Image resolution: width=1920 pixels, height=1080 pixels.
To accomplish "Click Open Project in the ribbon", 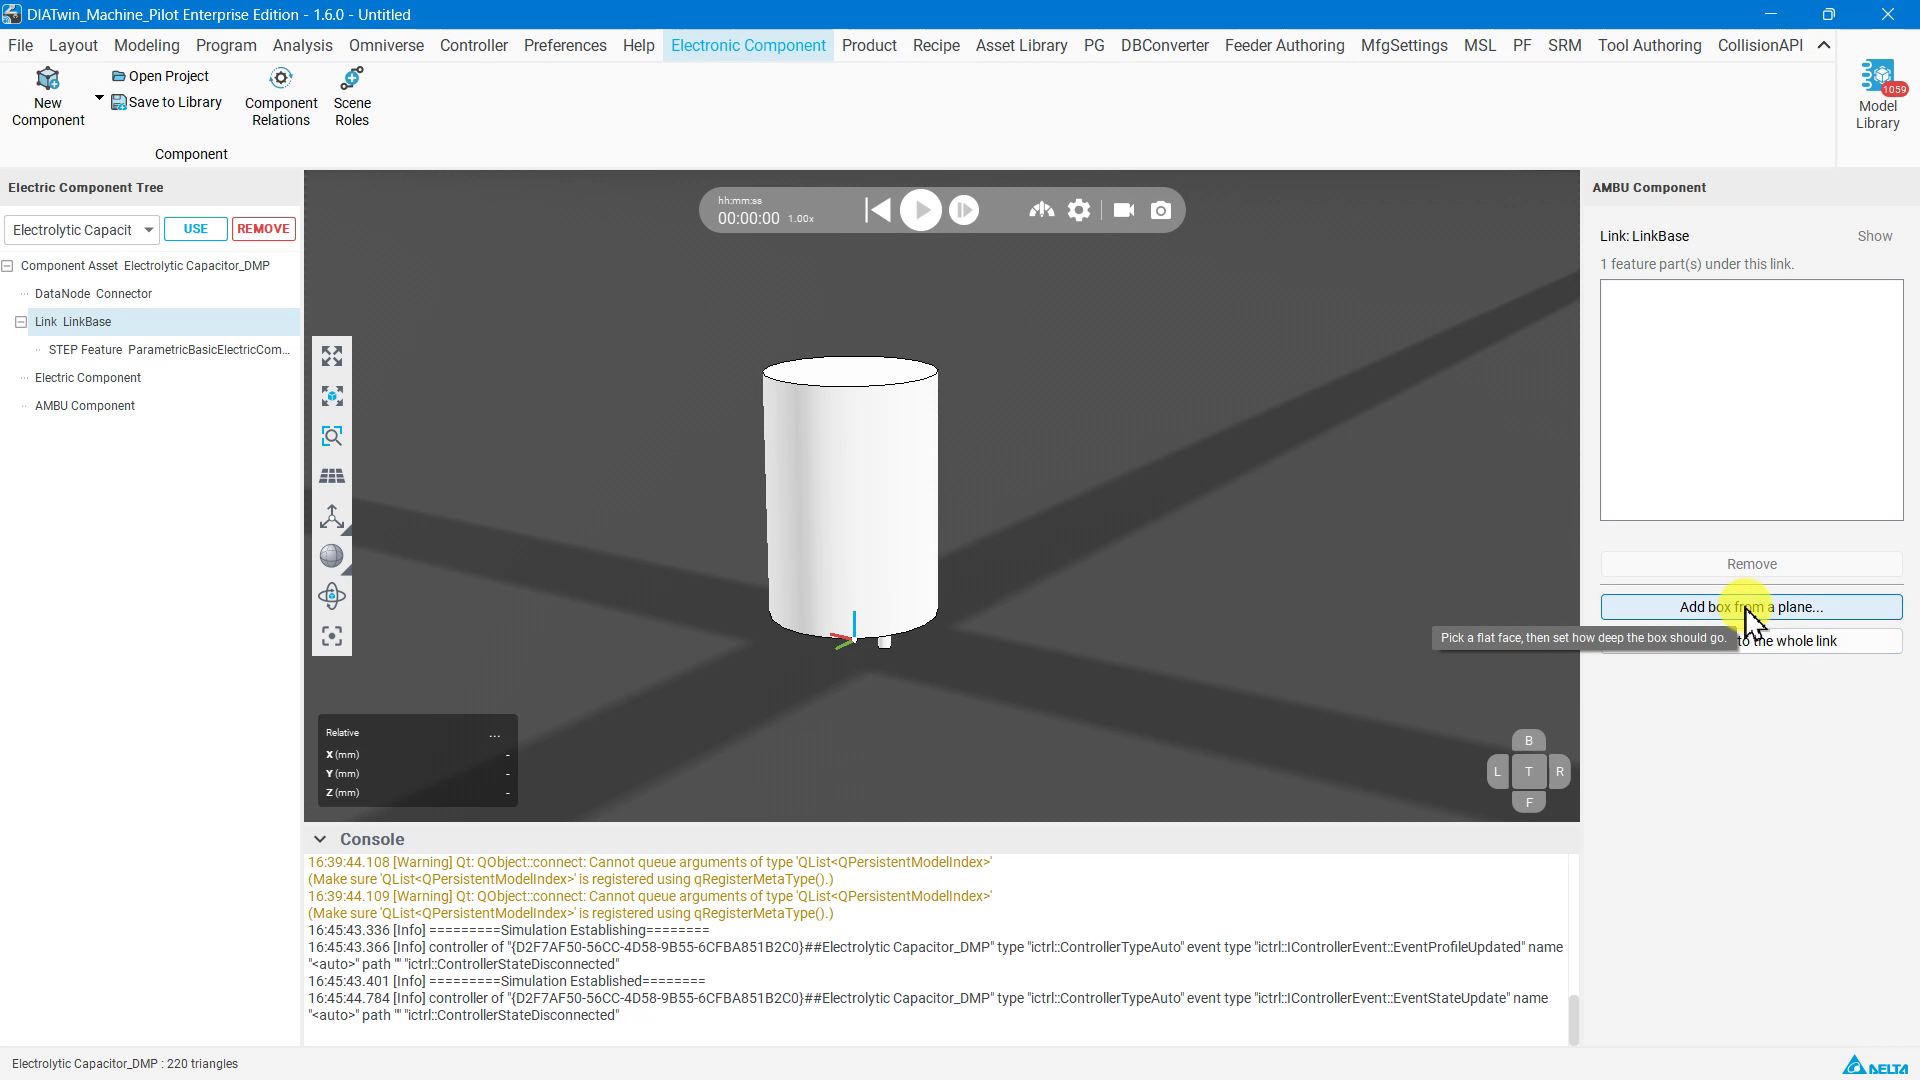I will pos(160,76).
